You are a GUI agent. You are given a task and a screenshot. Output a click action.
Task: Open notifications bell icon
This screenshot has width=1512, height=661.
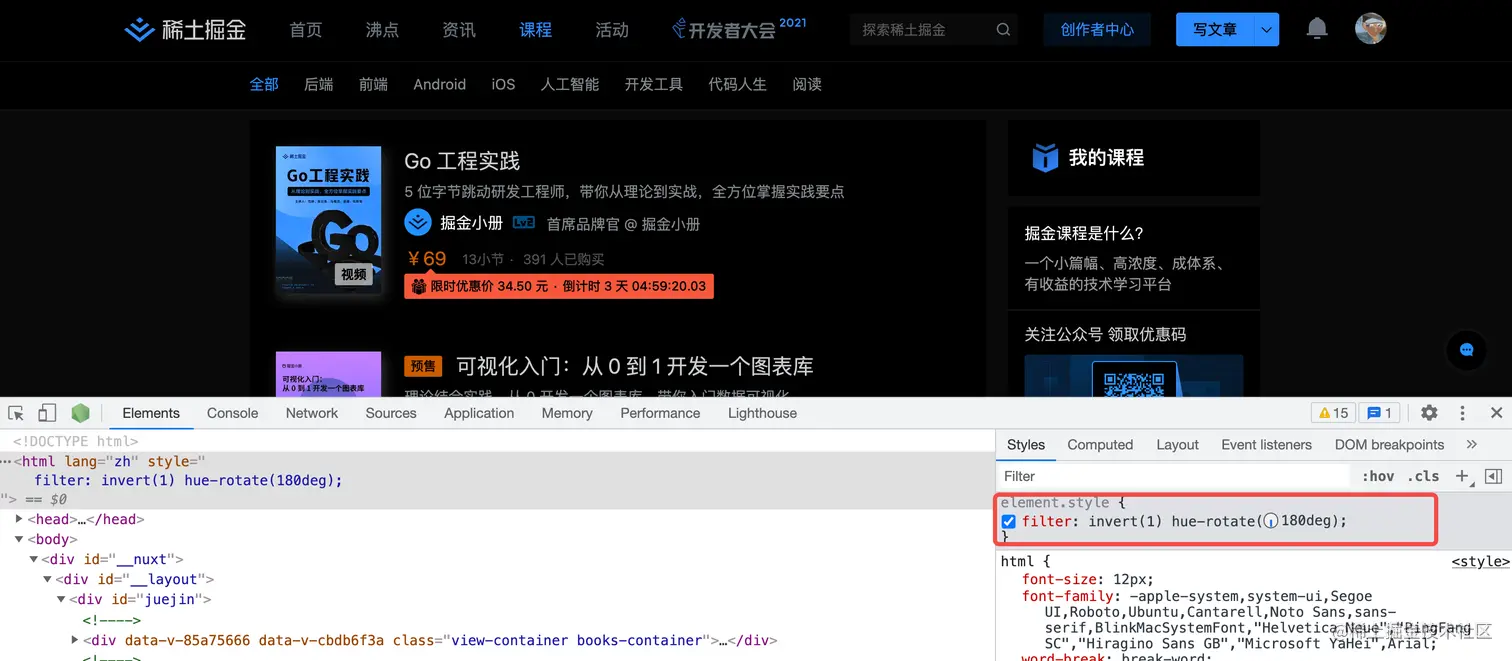pyautogui.click(x=1317, y=28)
